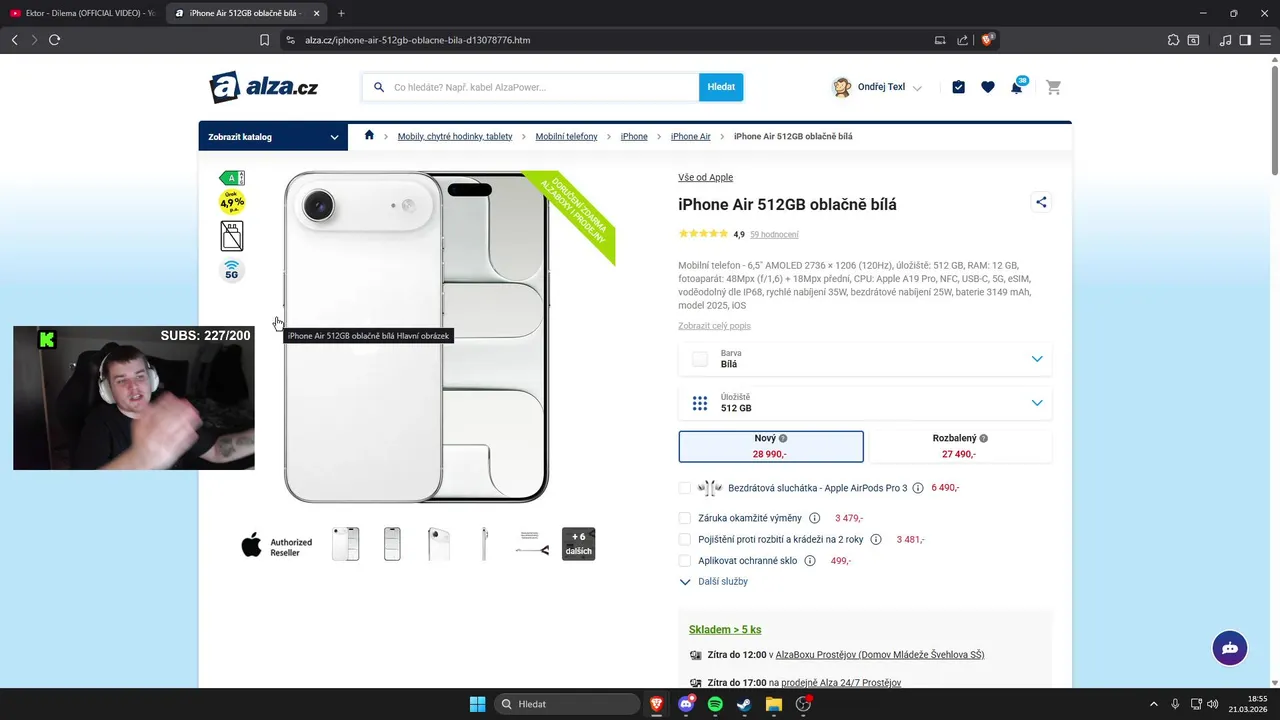Open the 5G feature badge
The image size is (1280, 720).
(x=232, y=271)
